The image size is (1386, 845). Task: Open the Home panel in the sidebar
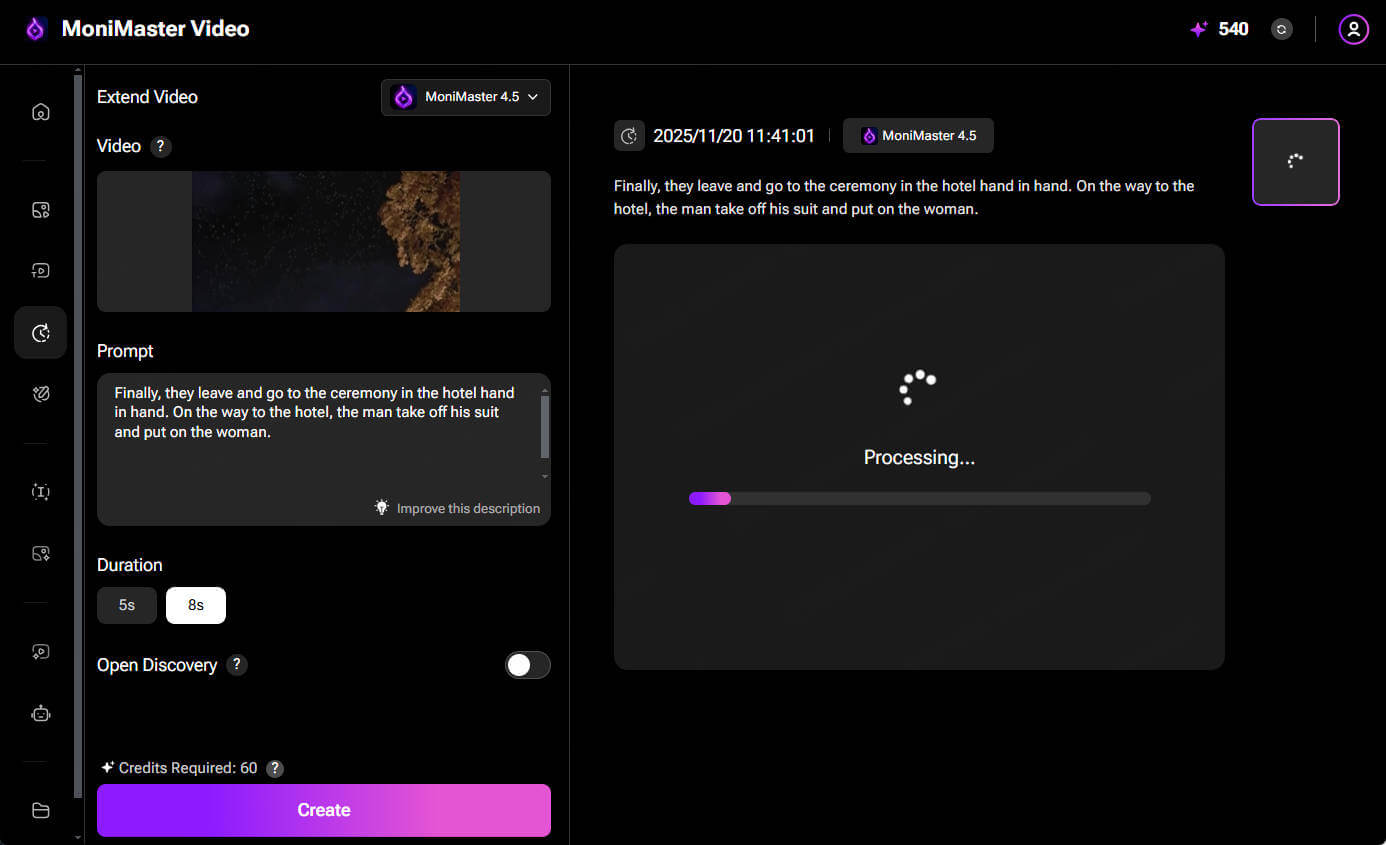(40, 111)
